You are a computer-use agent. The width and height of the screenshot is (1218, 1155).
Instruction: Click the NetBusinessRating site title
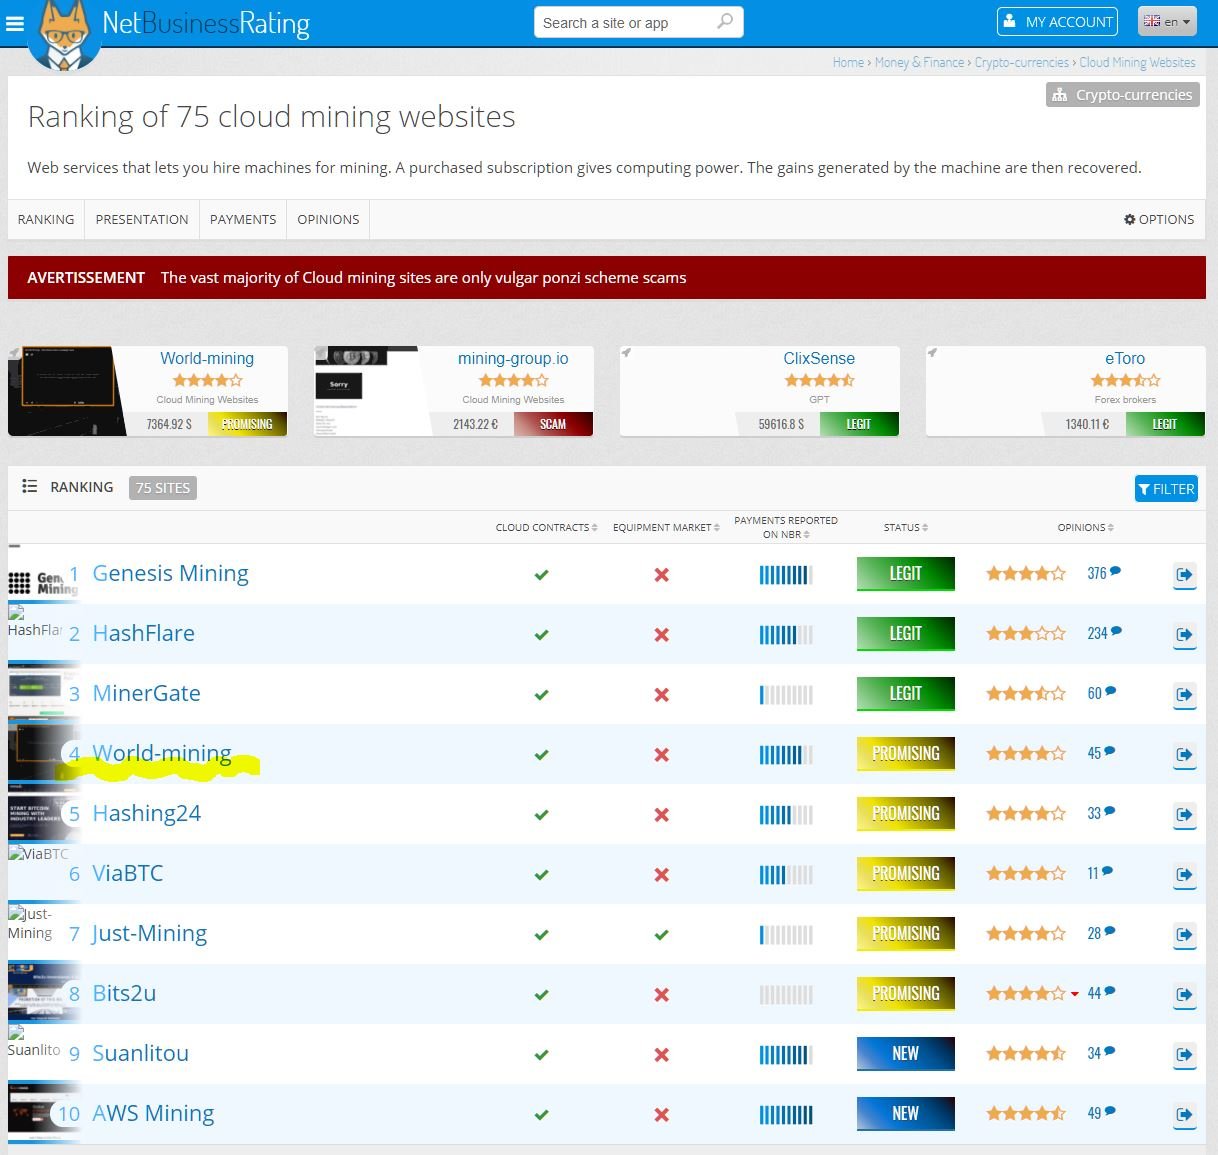206,23
